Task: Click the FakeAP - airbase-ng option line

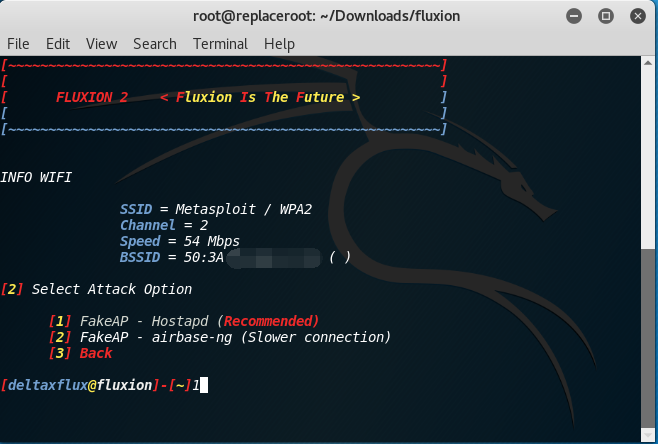Action: pyautogui.click(x=219, y=337)
